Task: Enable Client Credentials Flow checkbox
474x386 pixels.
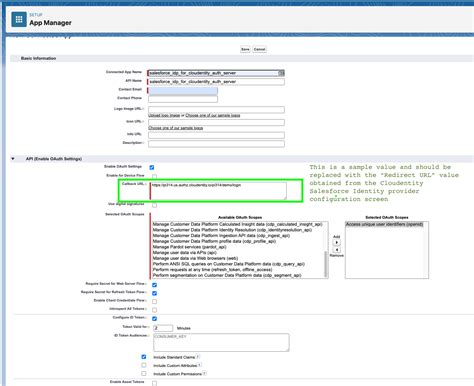Action: point(154,301)
